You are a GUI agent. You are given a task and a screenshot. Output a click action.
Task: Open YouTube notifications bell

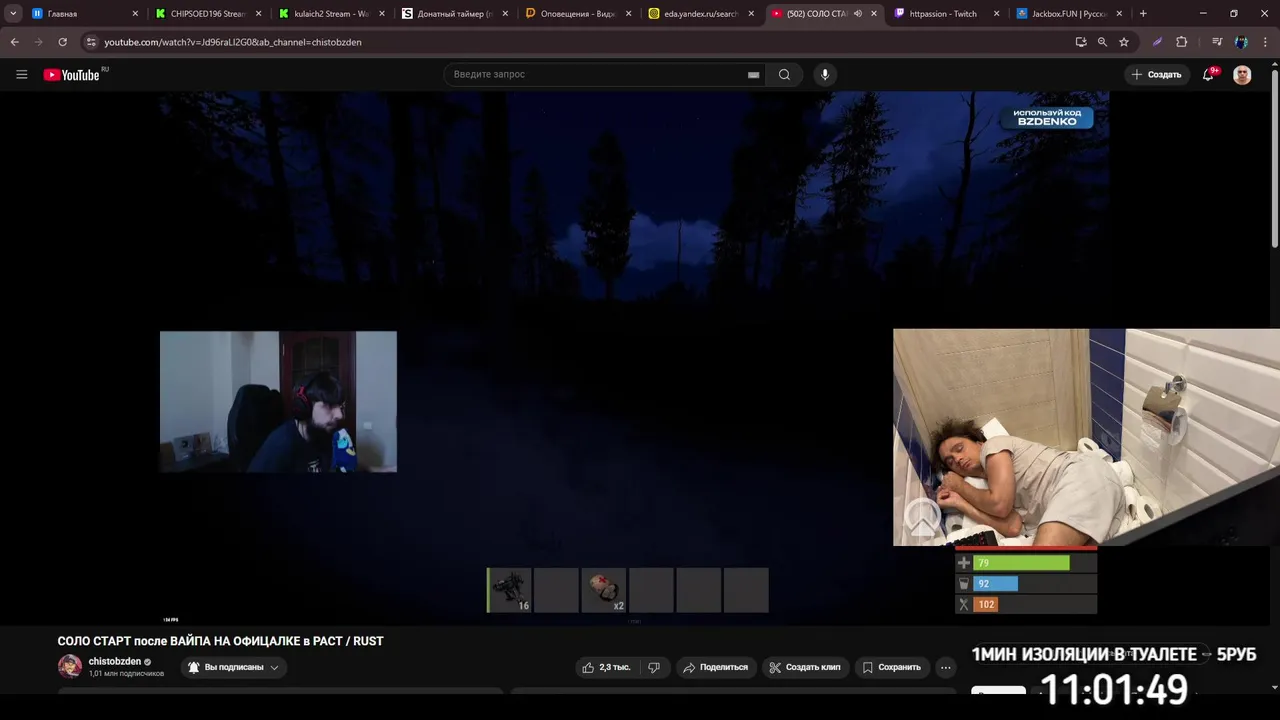click(1209, 74)
